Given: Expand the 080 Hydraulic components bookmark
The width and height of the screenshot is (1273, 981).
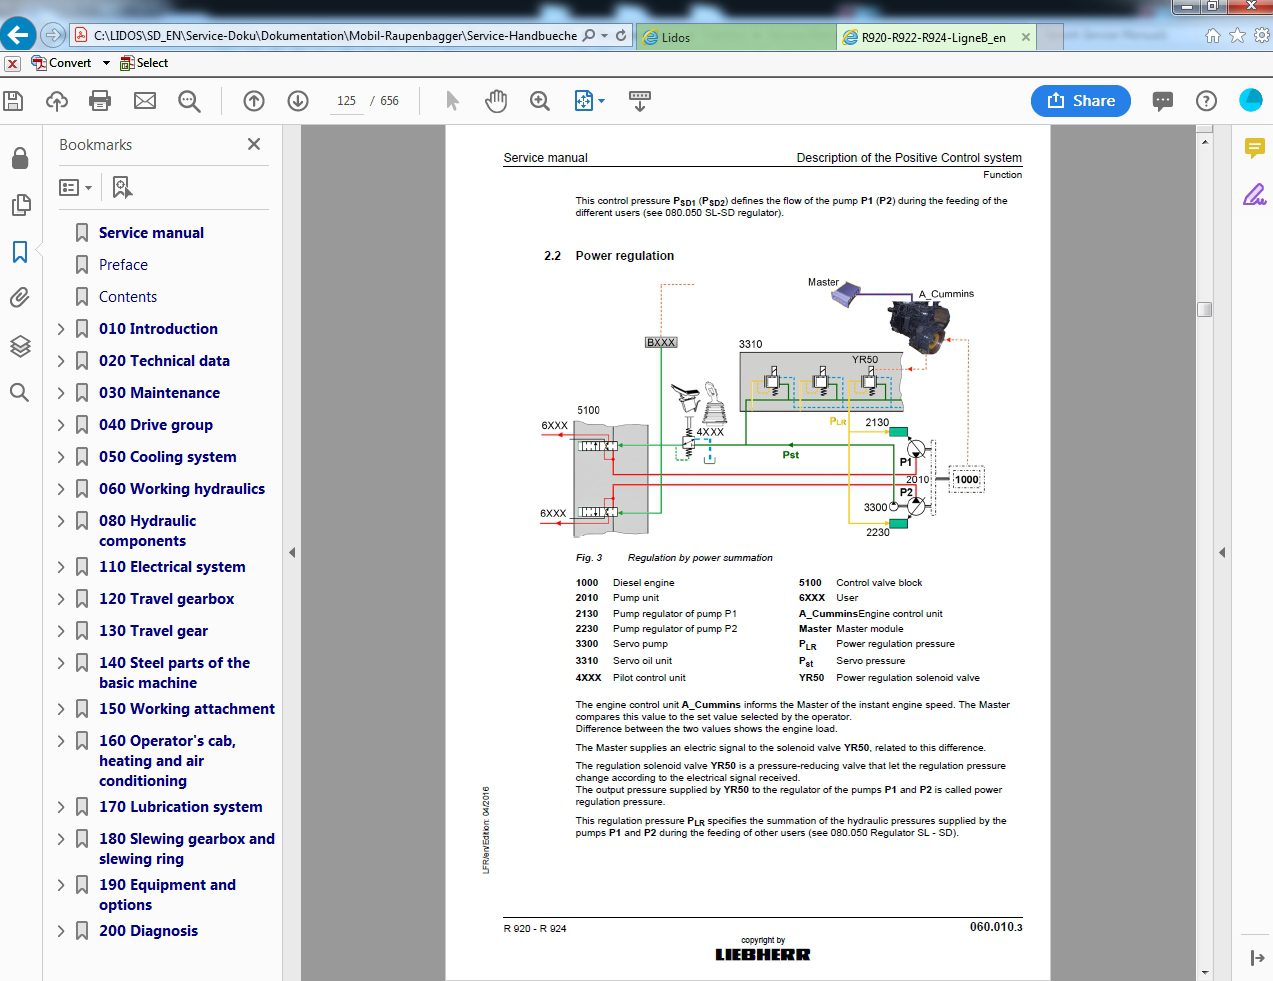Looking at the screenshot, I should 61,521.
